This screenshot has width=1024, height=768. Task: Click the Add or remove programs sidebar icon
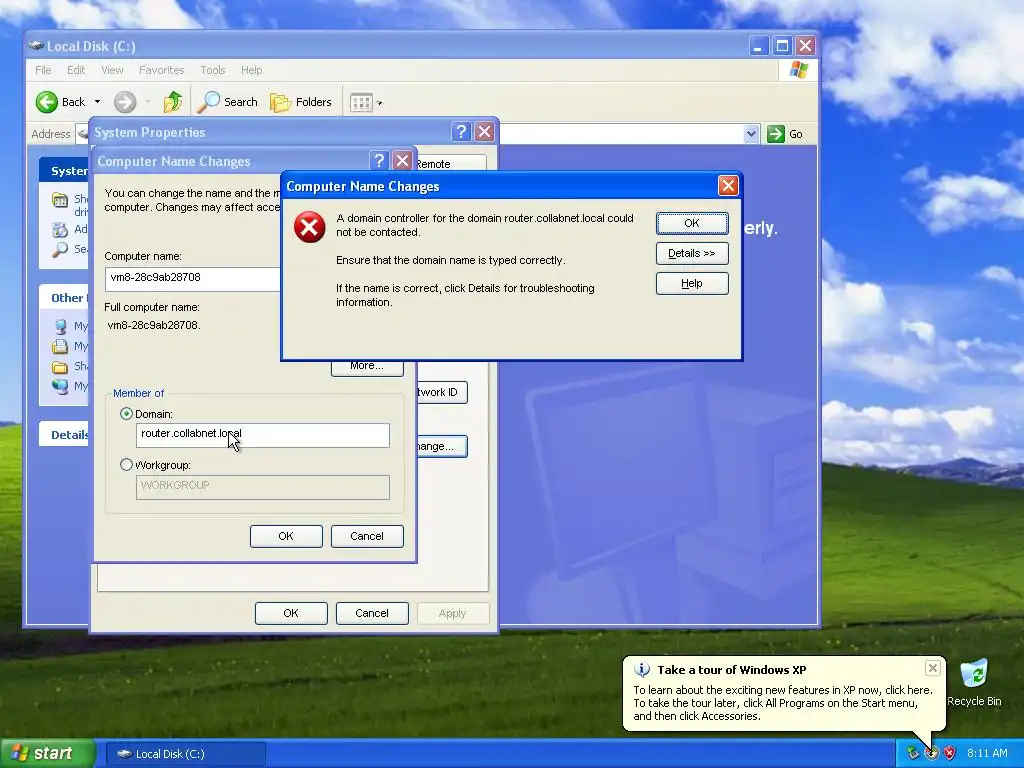pyautogui.click(x=60, y=229)
